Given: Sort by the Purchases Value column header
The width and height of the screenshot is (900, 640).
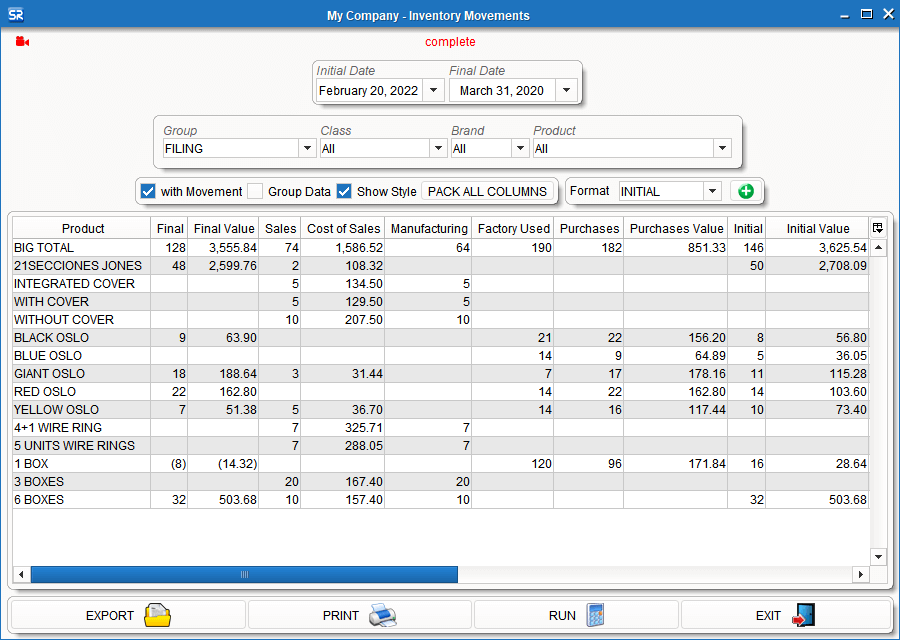Looking at the screenshot, I should [x=676, y=228].
